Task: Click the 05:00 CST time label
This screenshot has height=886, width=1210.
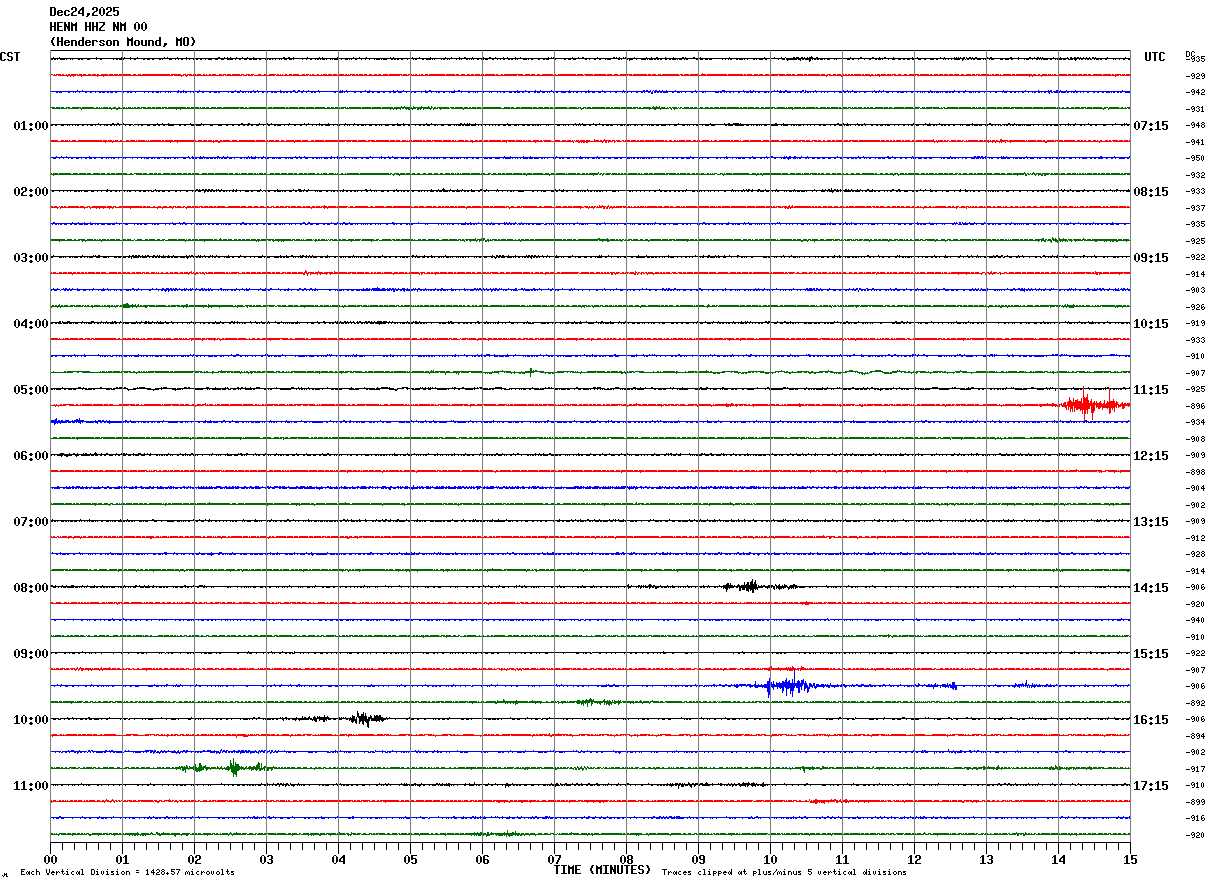Action: tap(31, 390)
